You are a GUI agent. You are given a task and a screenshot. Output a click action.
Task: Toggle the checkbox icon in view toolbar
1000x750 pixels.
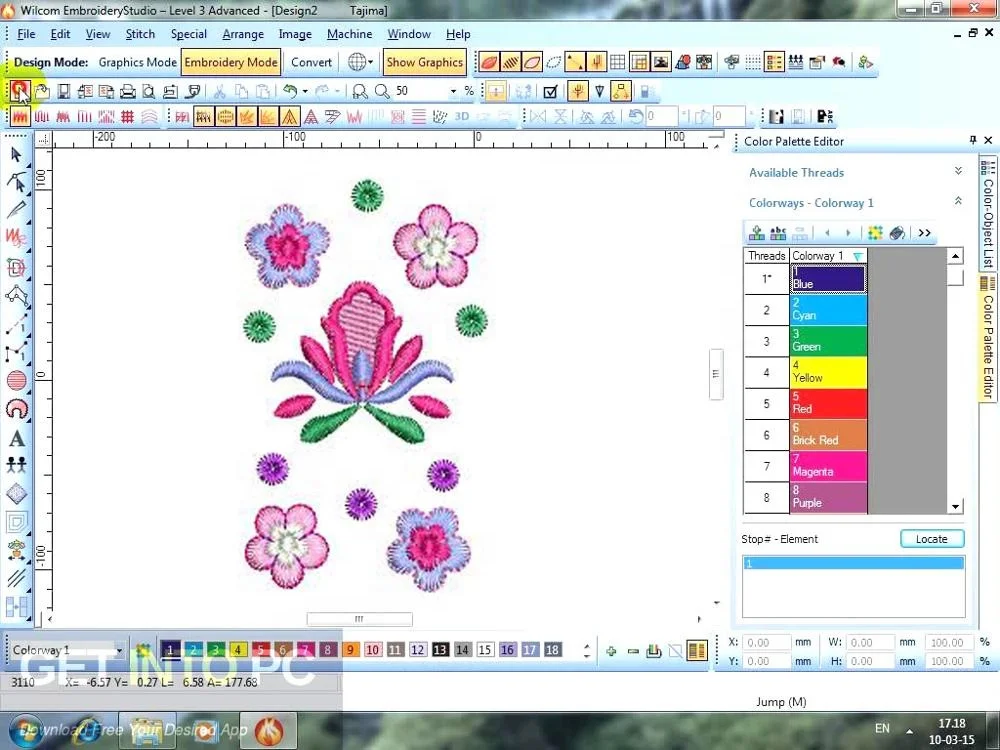[550, 91]
